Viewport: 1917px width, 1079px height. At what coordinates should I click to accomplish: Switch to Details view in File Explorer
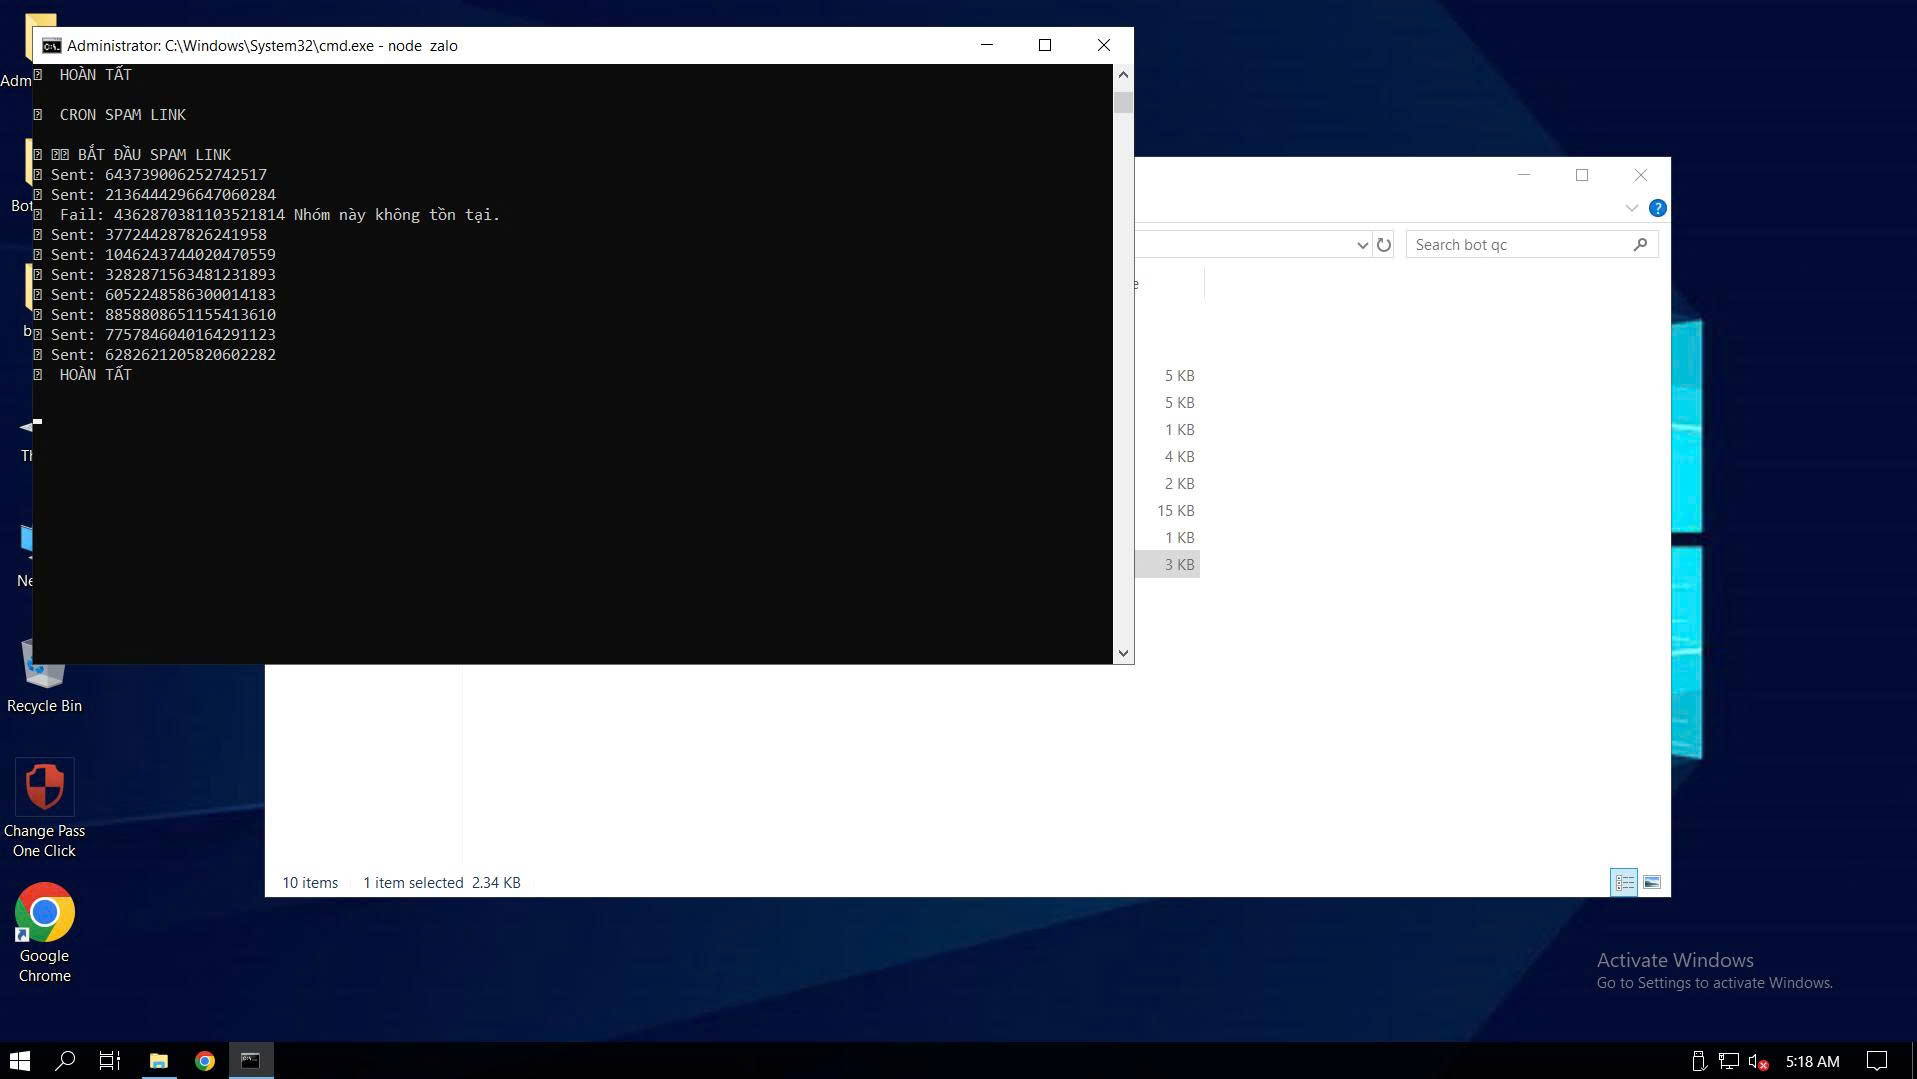click(x=1624, y=882)
